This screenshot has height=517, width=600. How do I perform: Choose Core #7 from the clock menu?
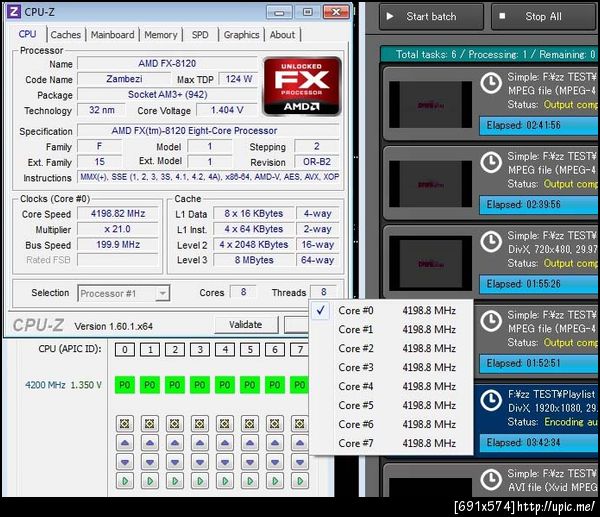click(391, 443)
